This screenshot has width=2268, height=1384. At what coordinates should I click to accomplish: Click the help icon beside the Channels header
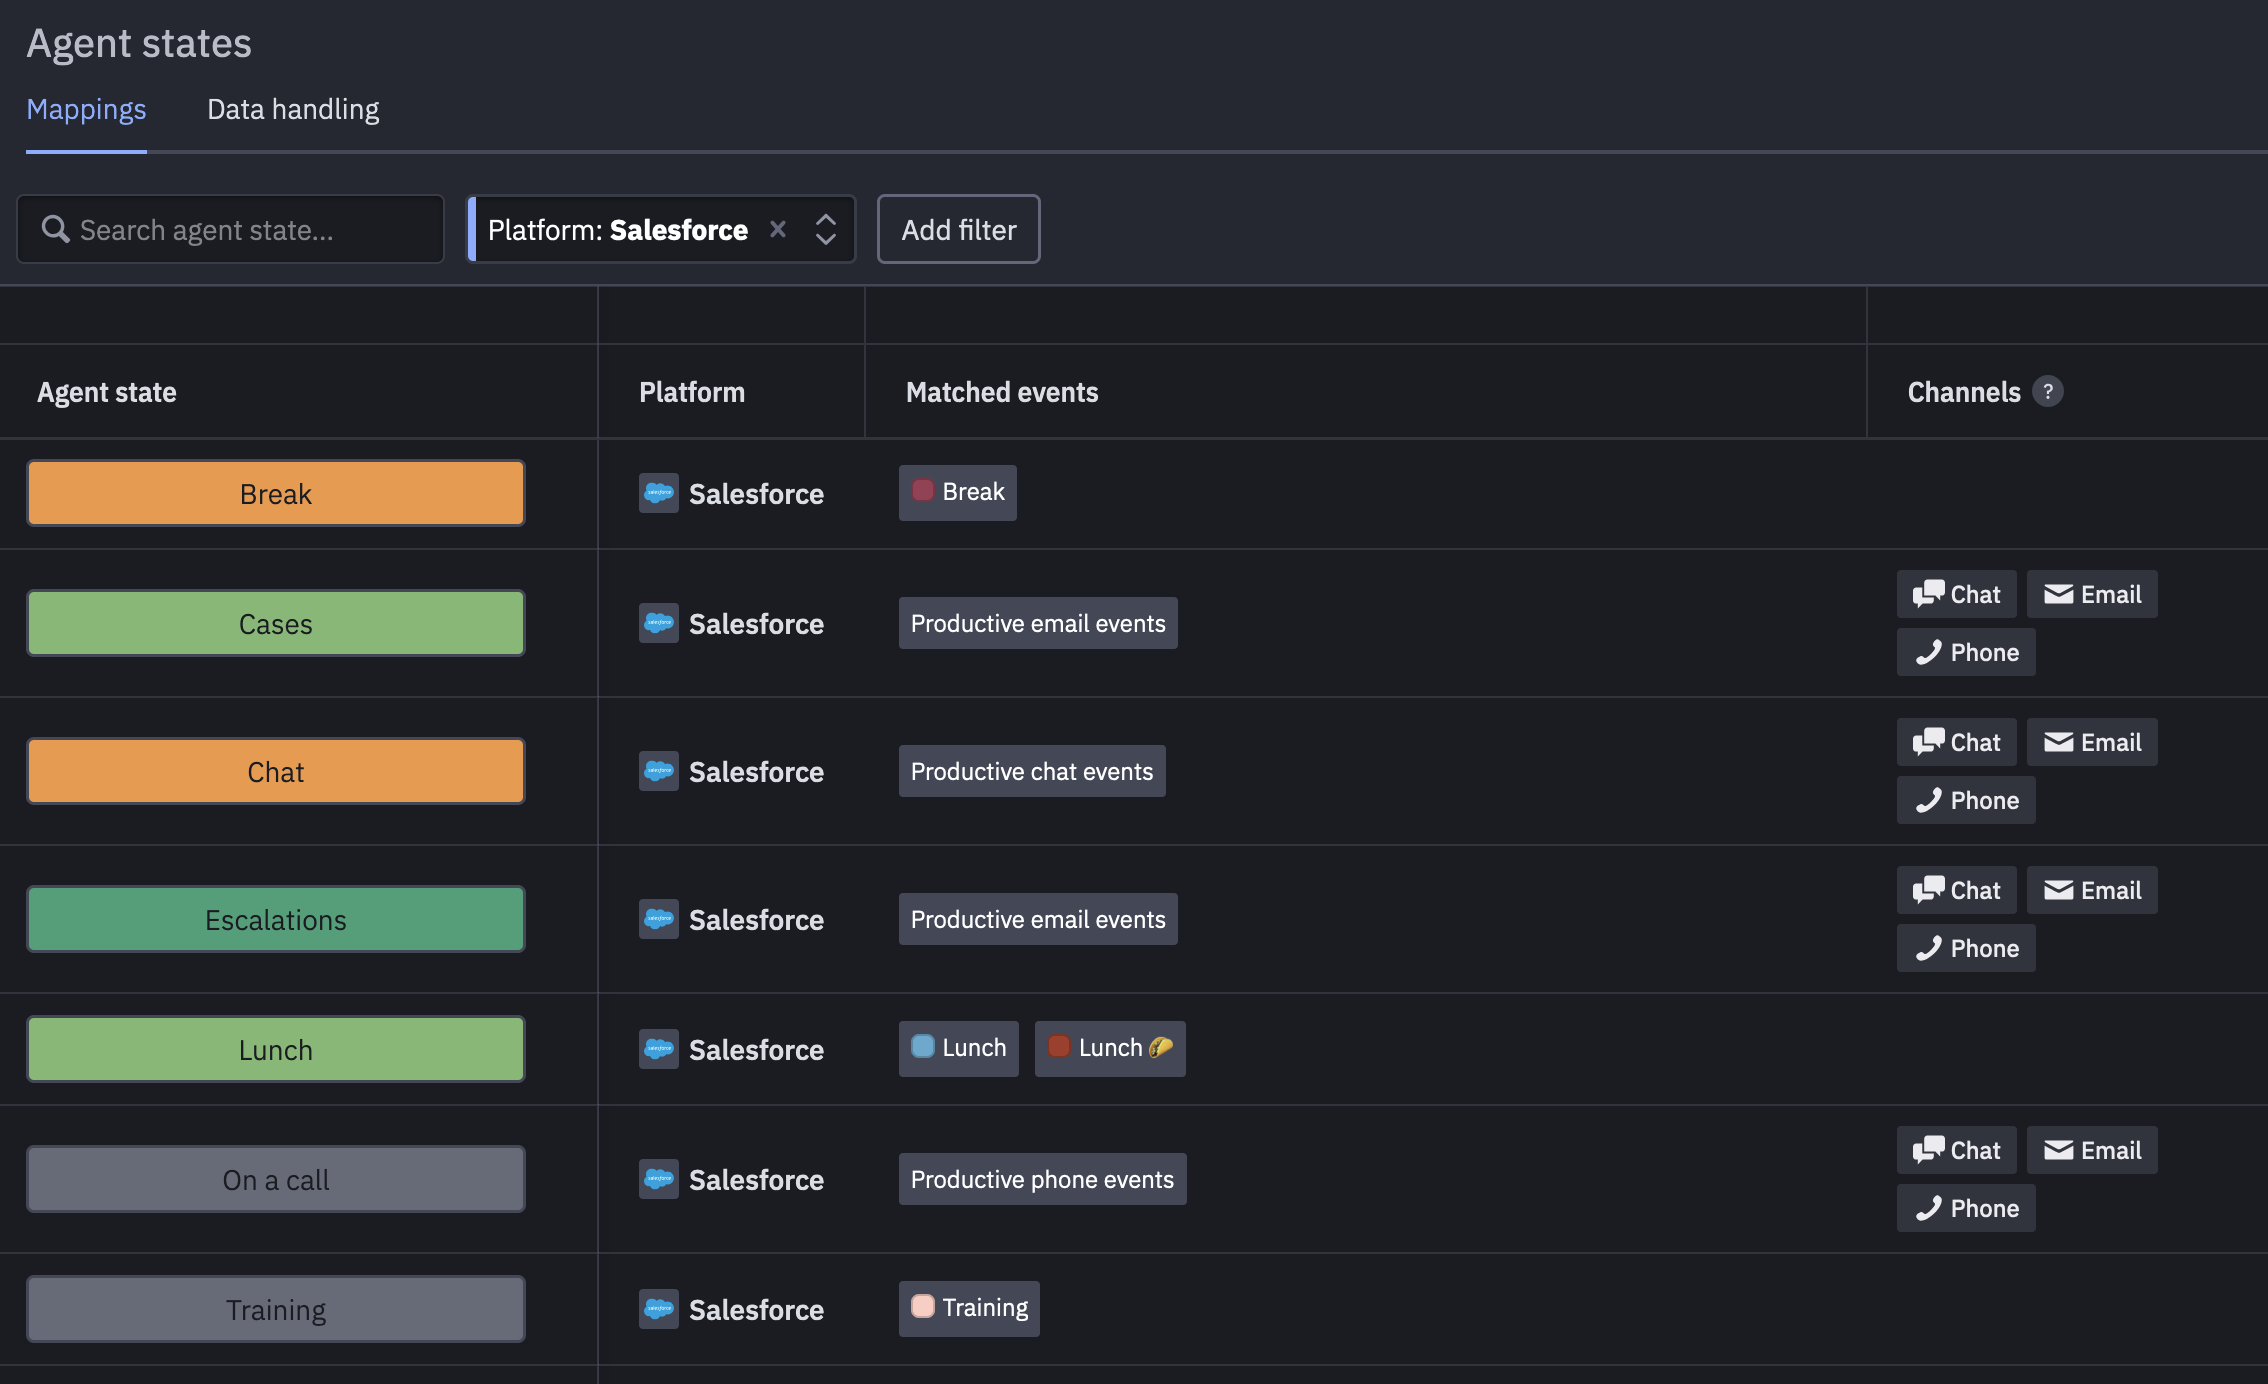[x=2050, y=392]
